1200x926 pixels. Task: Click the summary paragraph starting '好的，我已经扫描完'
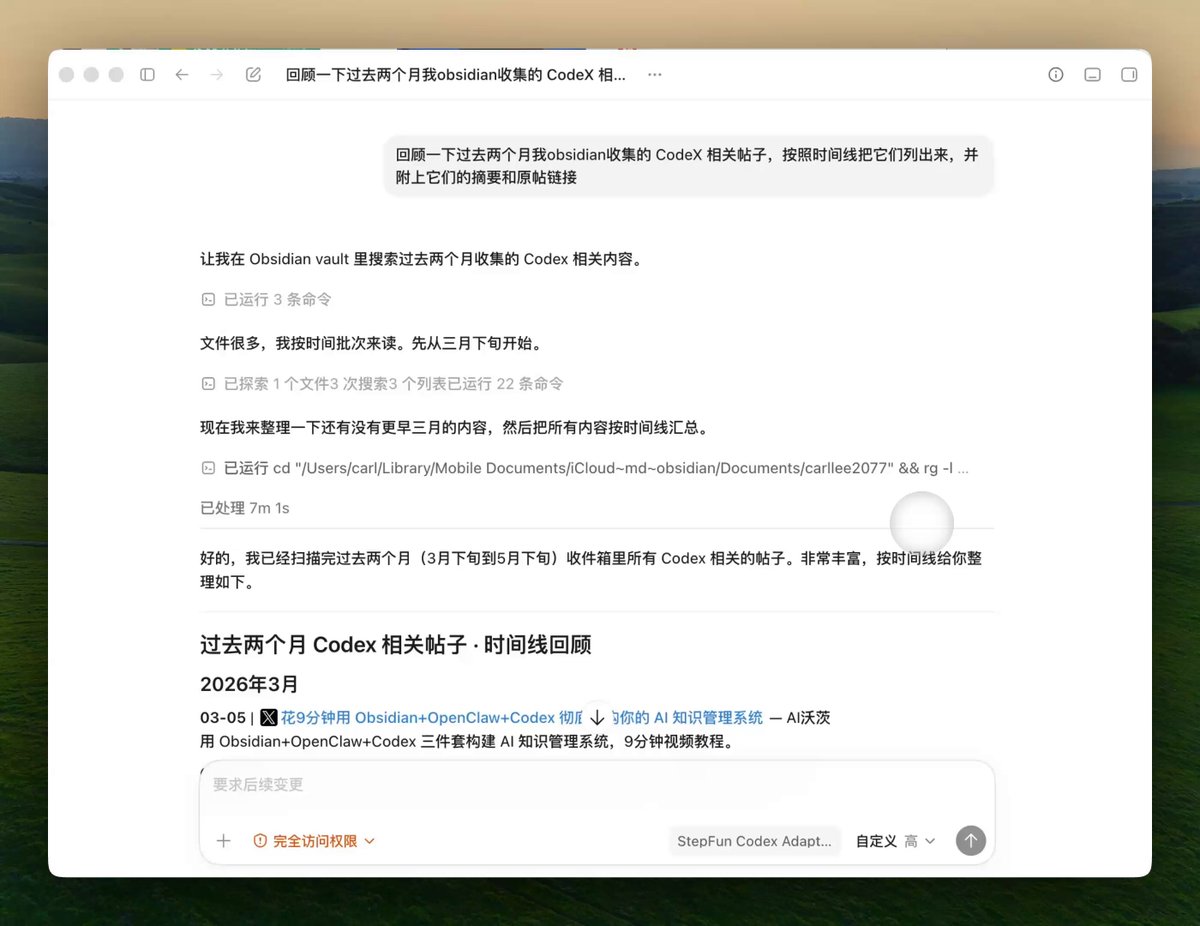591,570
